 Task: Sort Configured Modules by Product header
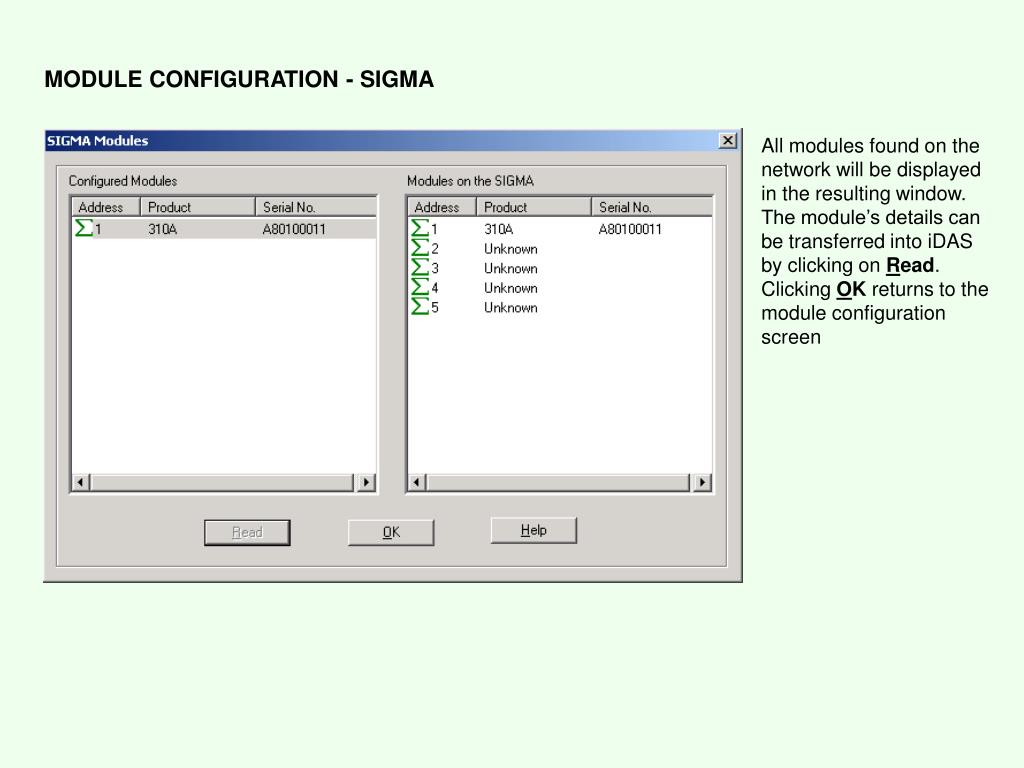tap(198, 207)
